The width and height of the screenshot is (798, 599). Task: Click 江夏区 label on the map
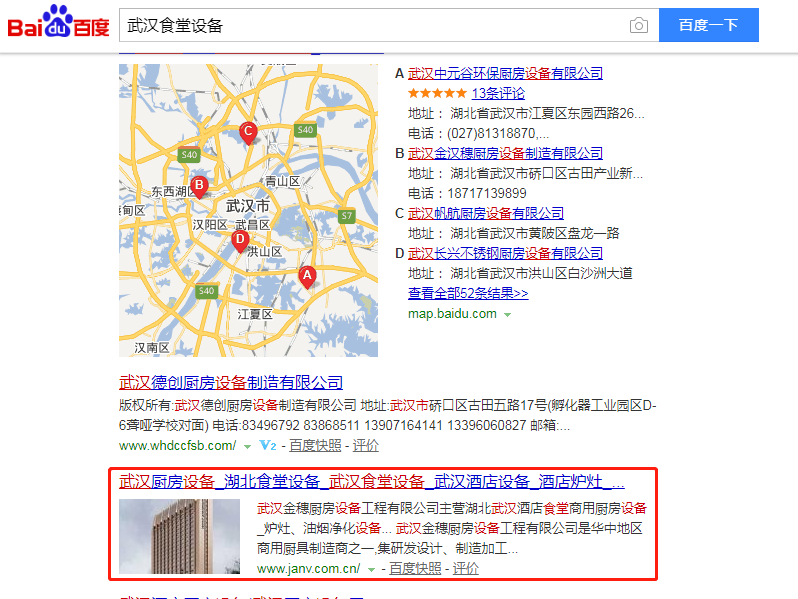coord(255,314)
